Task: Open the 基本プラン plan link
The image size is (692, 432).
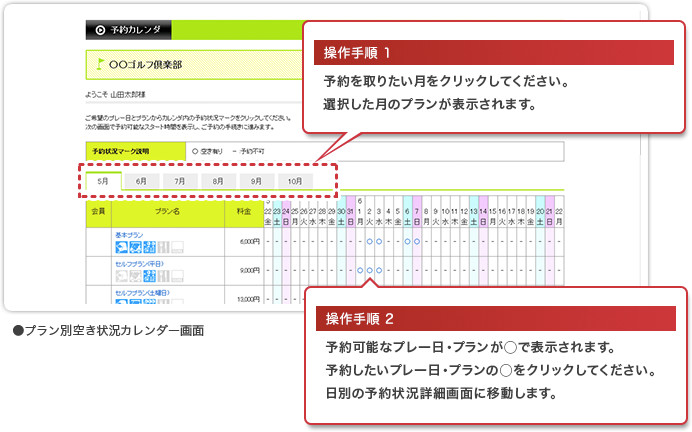Action: point(129,235)
